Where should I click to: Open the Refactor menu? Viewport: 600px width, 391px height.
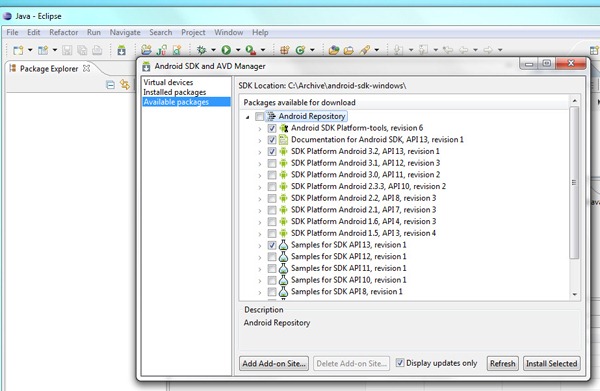[64, 33]
